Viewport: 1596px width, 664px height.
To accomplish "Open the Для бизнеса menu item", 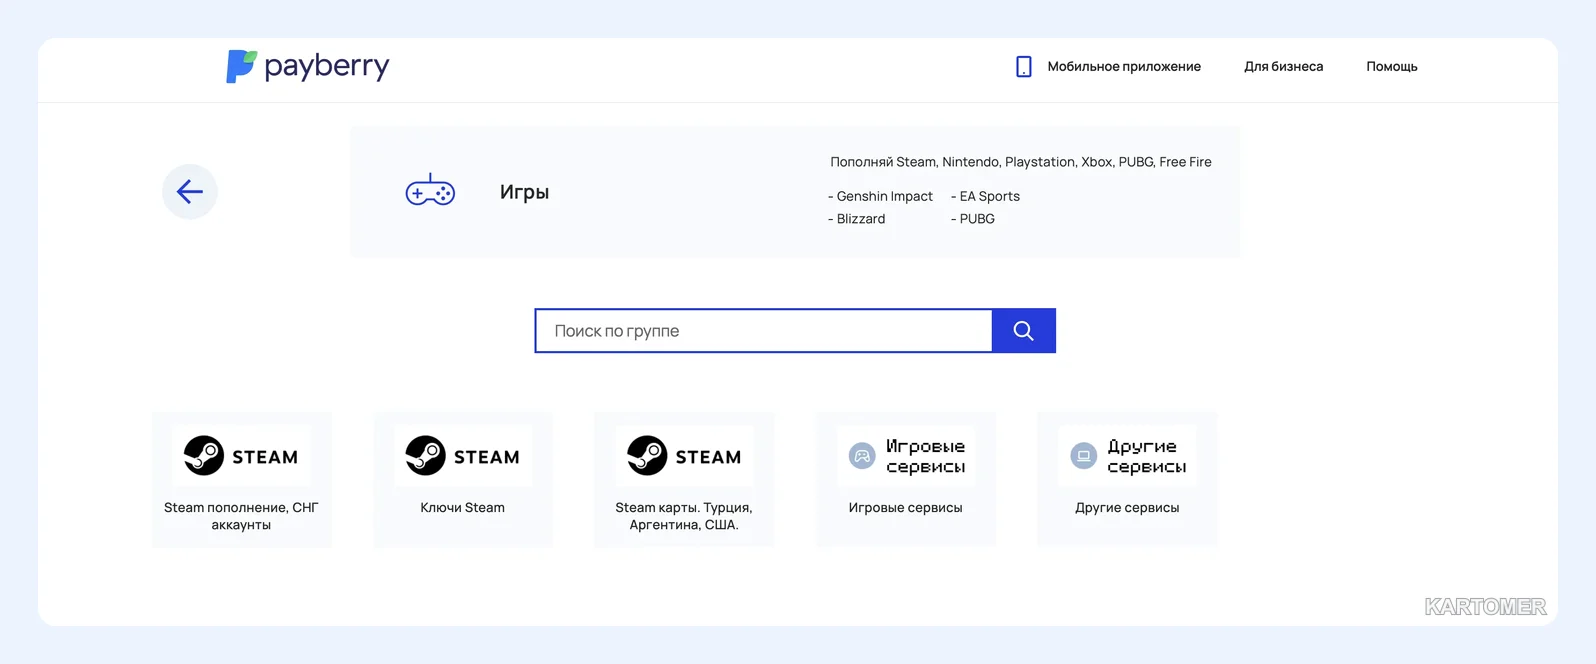I will pos(1283,66).
